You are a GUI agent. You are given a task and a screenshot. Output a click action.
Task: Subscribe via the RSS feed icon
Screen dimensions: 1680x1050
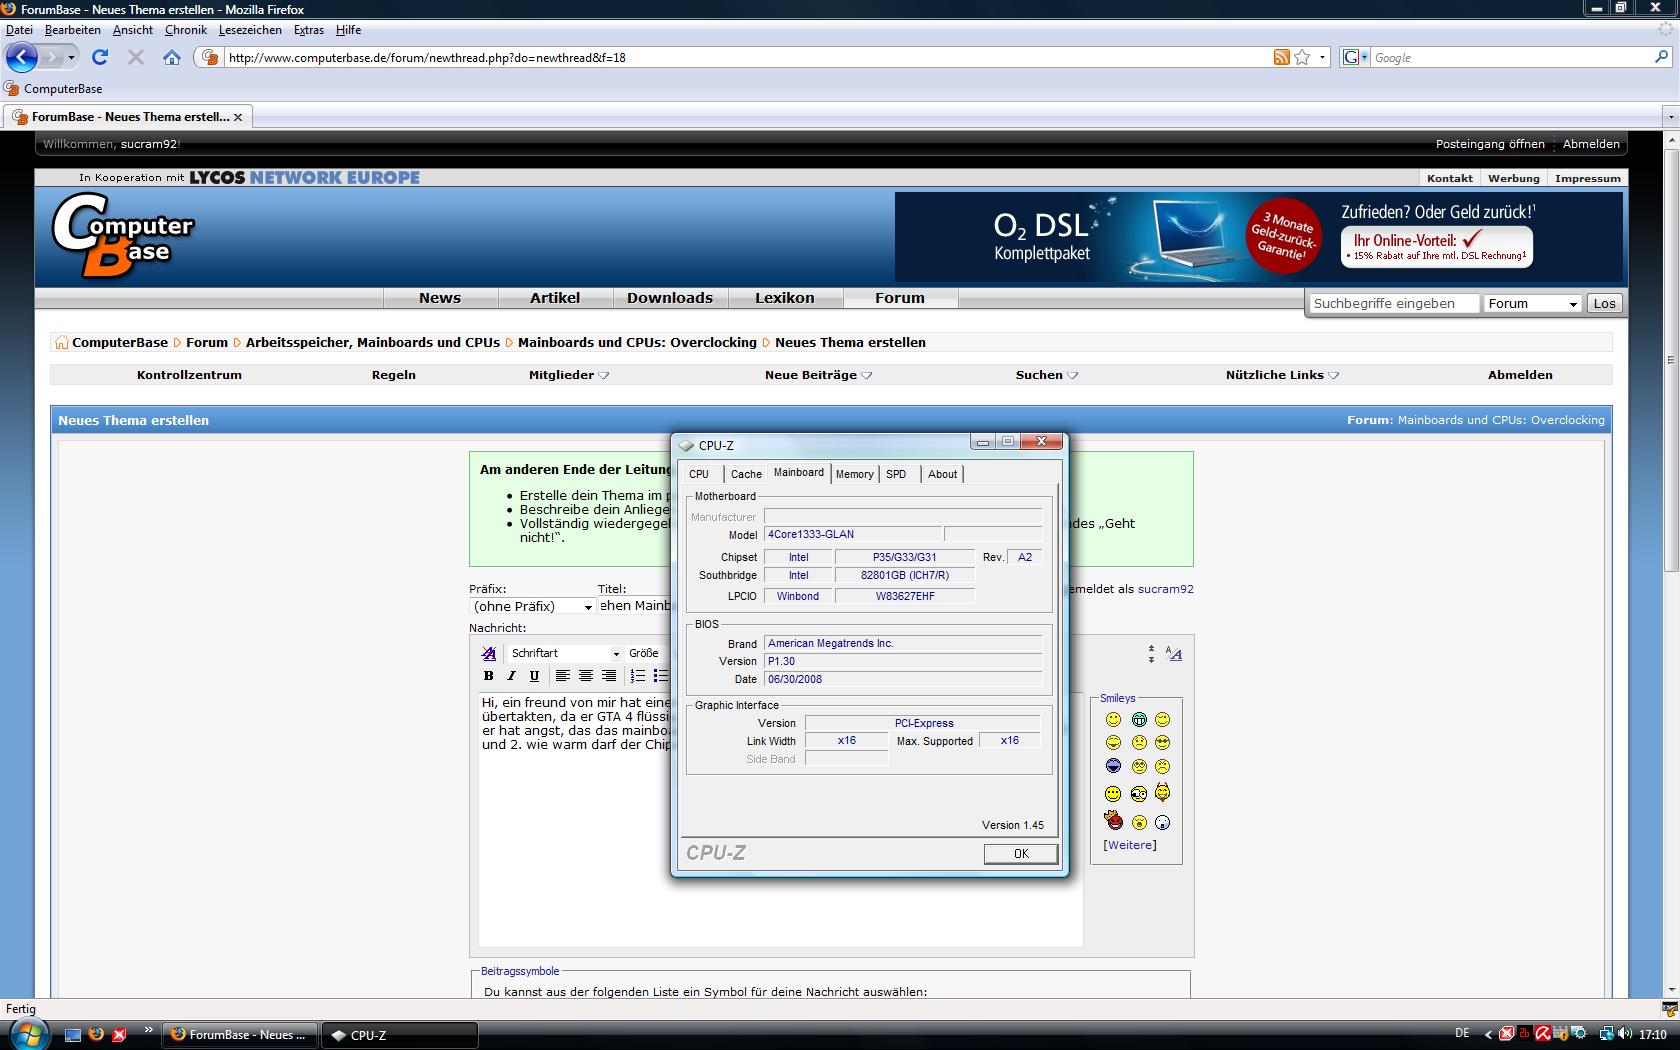pyautogui.click(x=1281, y=57)
